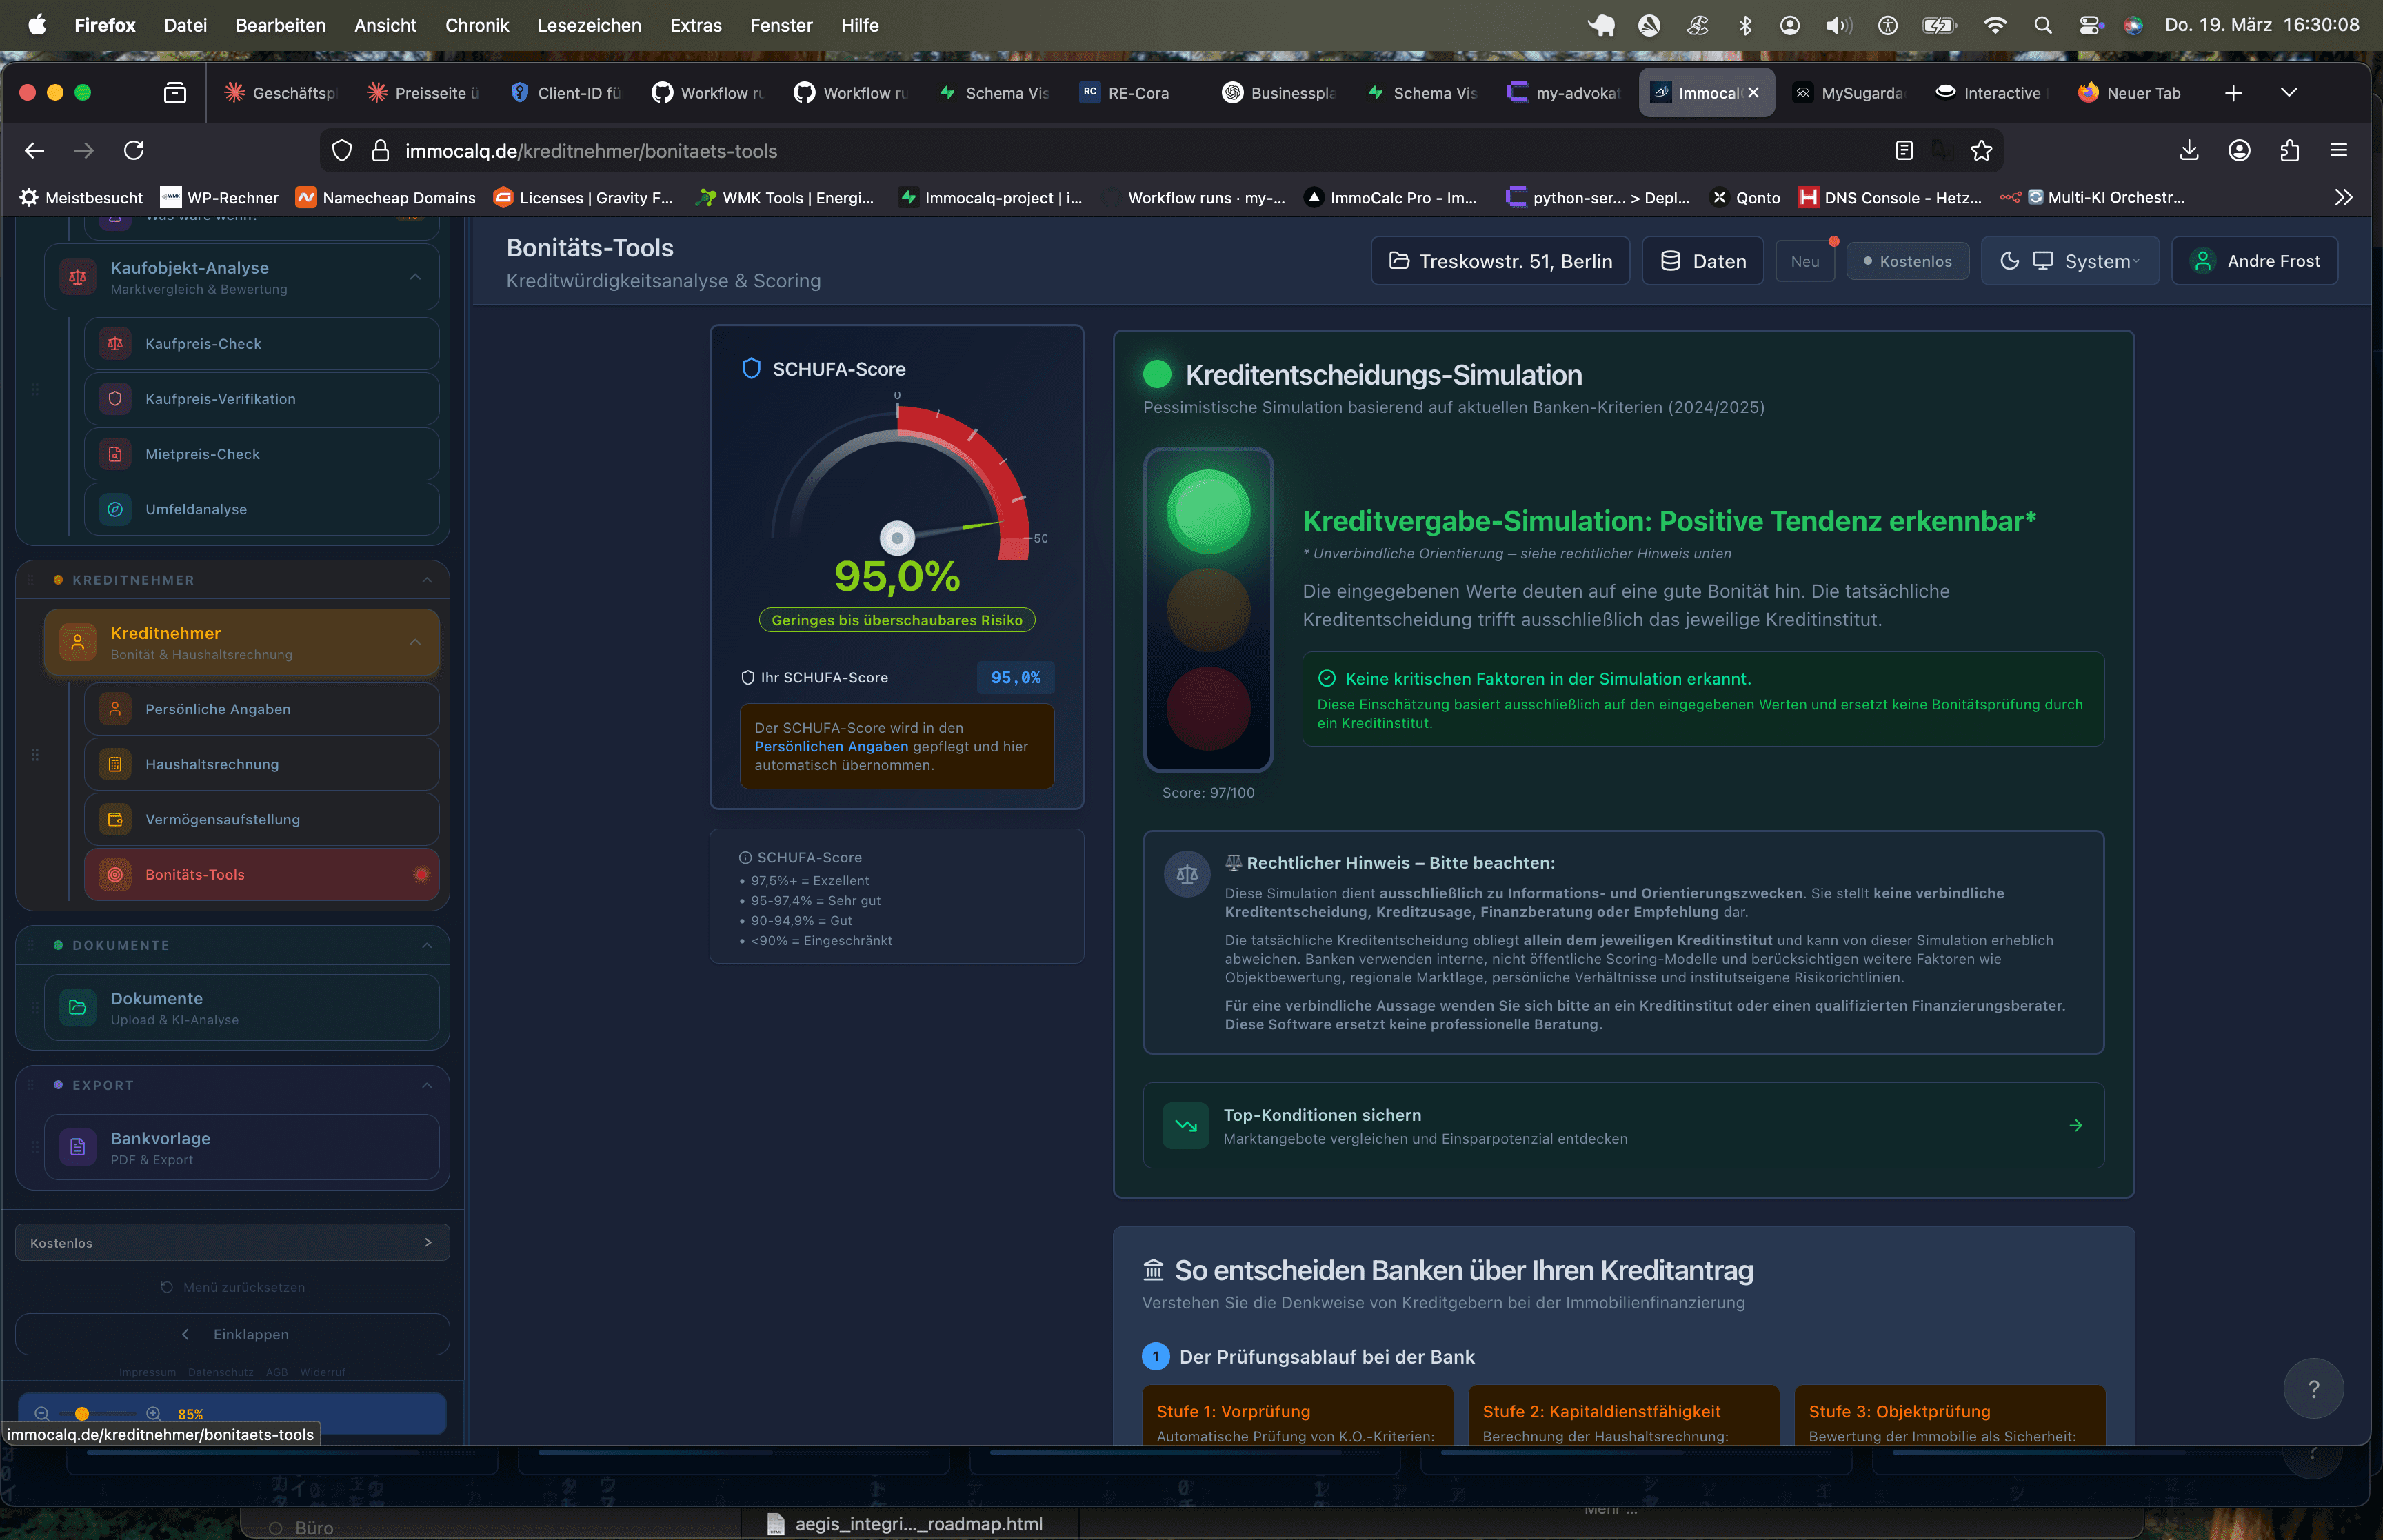Switch to the RE-Cora tab
This screenshot has width=2383, height=1540.
click(x=1138, y=93)
